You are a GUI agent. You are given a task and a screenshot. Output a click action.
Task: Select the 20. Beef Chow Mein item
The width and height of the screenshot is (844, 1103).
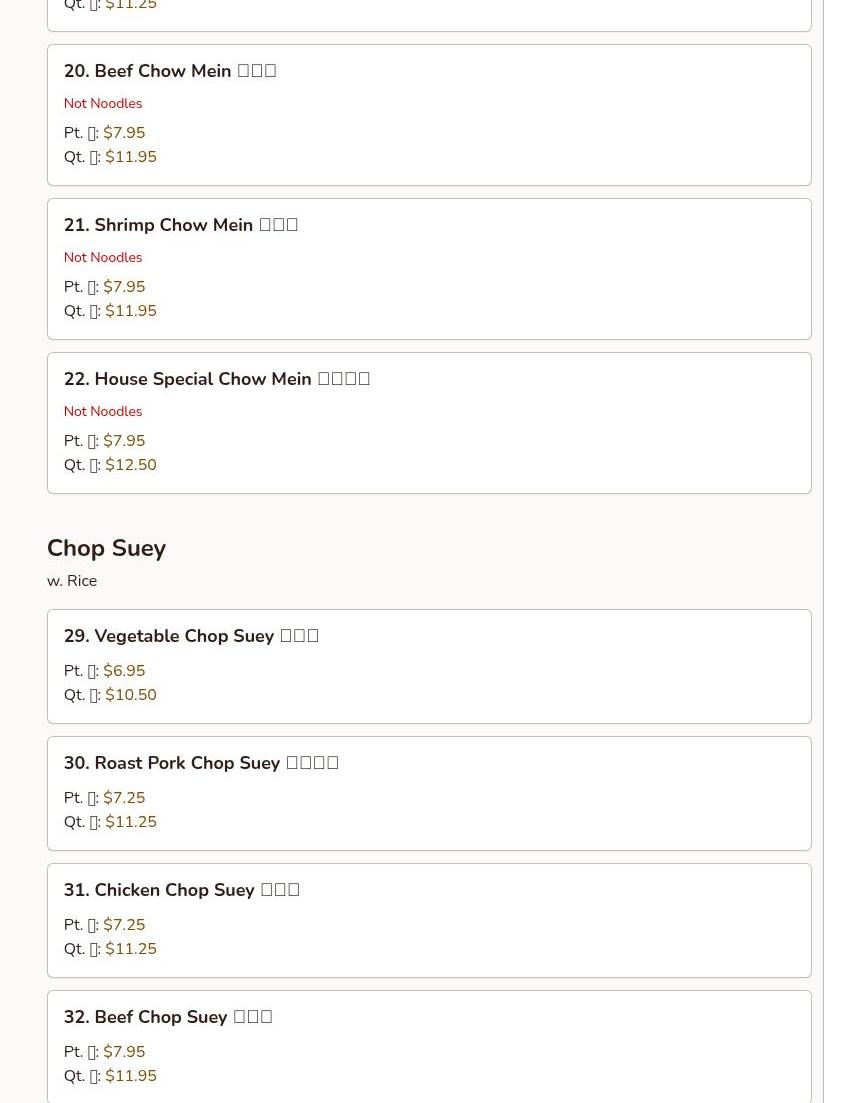pyautogui.click(x=429, y=115)
